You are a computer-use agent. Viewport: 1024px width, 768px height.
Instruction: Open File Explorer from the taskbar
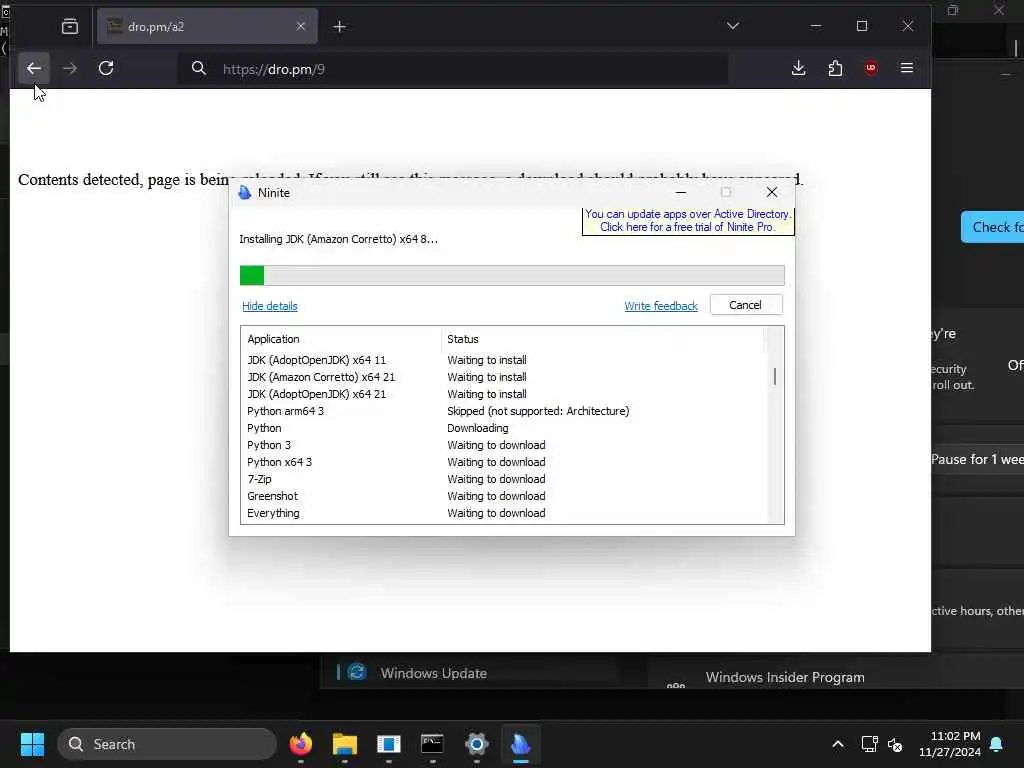345,744
